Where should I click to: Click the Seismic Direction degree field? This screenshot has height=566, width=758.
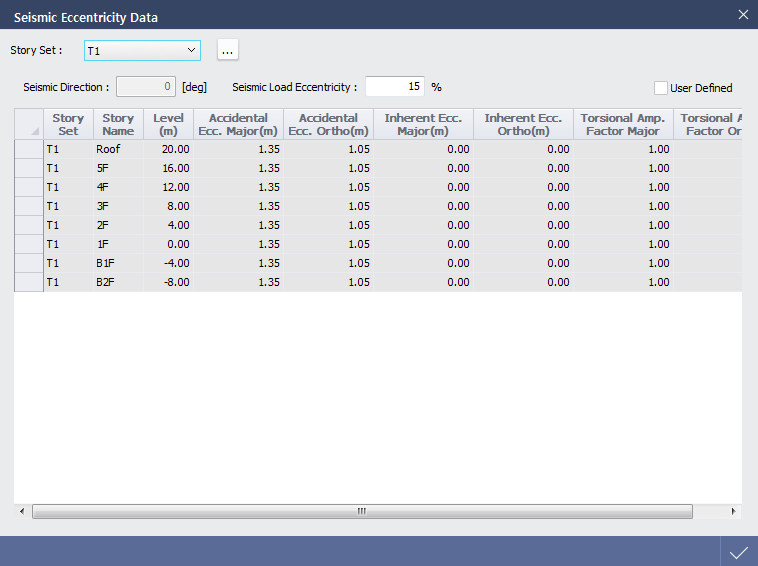146,87
